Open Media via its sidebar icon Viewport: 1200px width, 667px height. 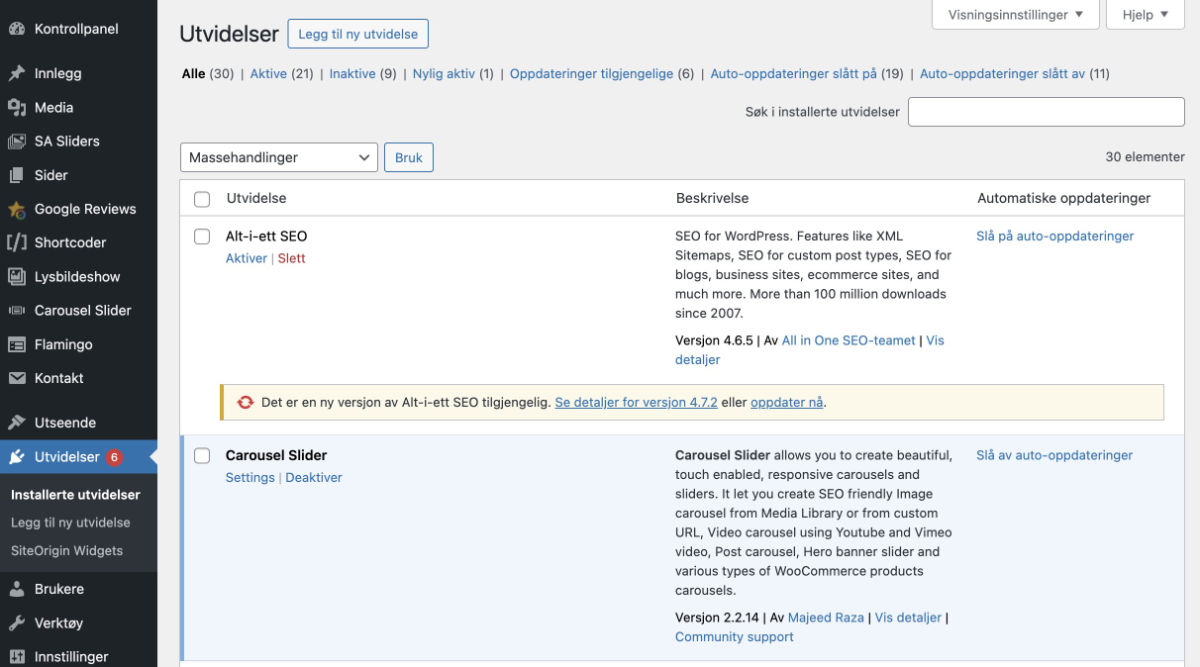coord(17,107)
